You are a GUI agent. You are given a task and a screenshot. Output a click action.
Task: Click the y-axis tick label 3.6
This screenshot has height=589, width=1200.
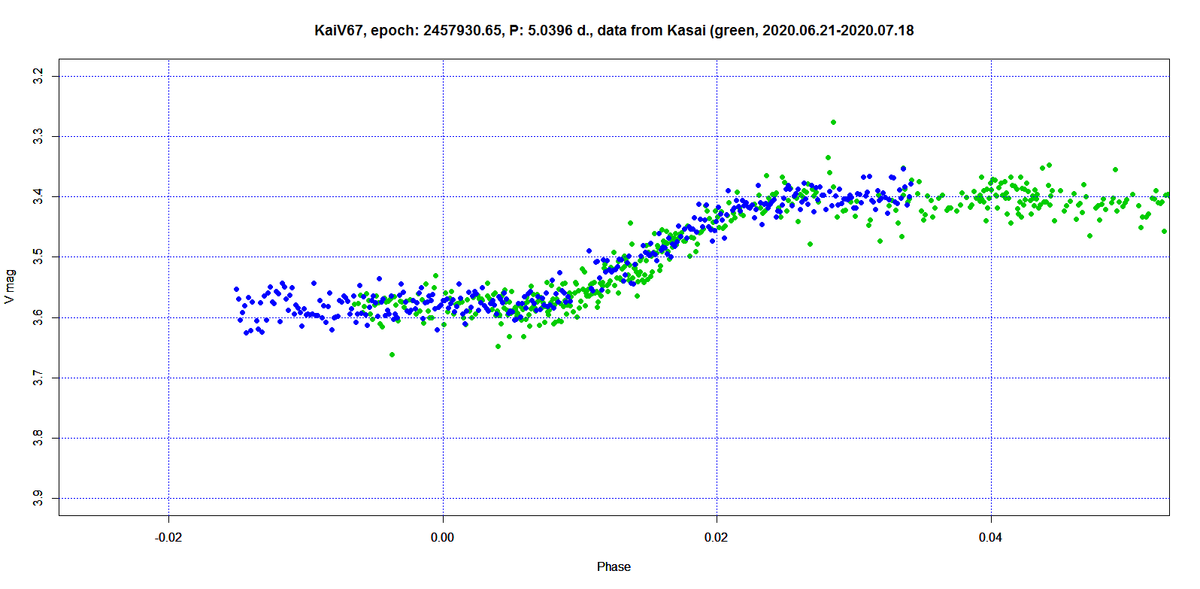(37, 317)
